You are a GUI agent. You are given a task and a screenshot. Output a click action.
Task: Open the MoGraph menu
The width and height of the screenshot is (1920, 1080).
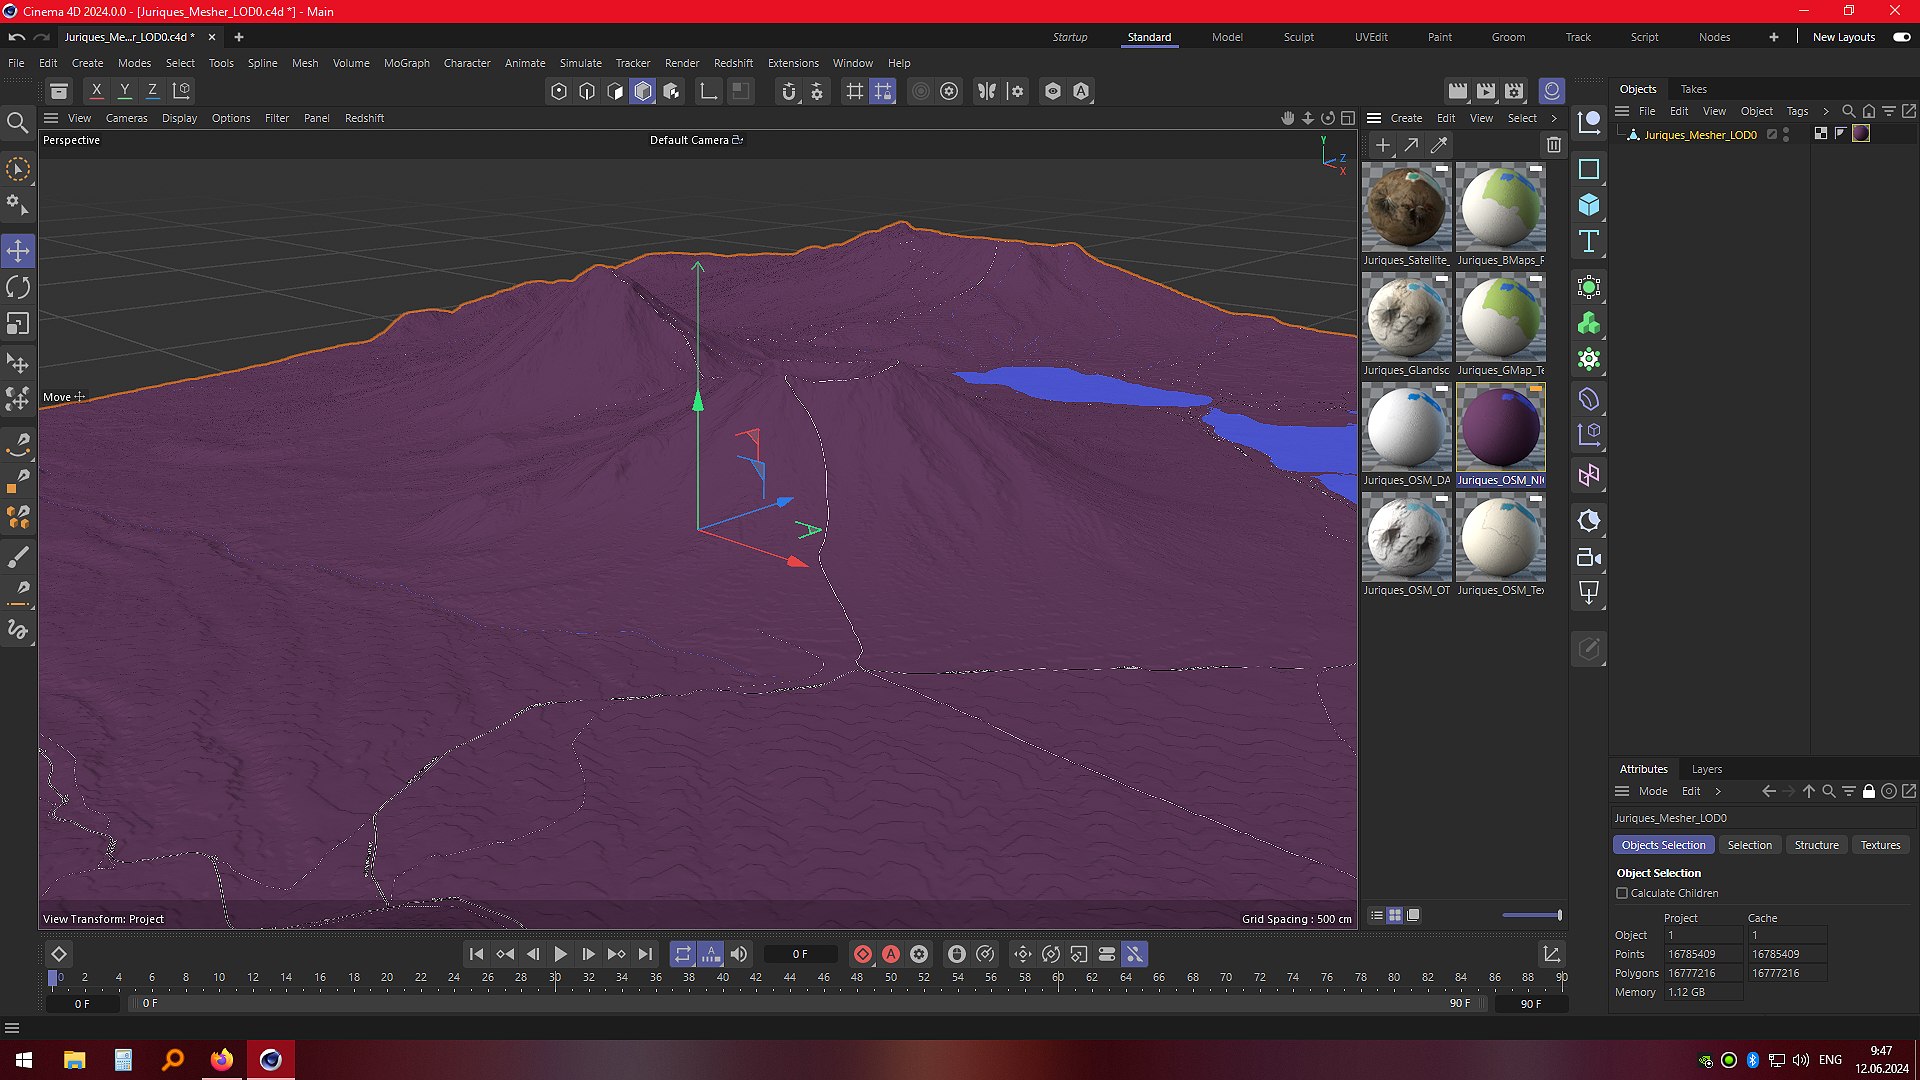(407, 63)
